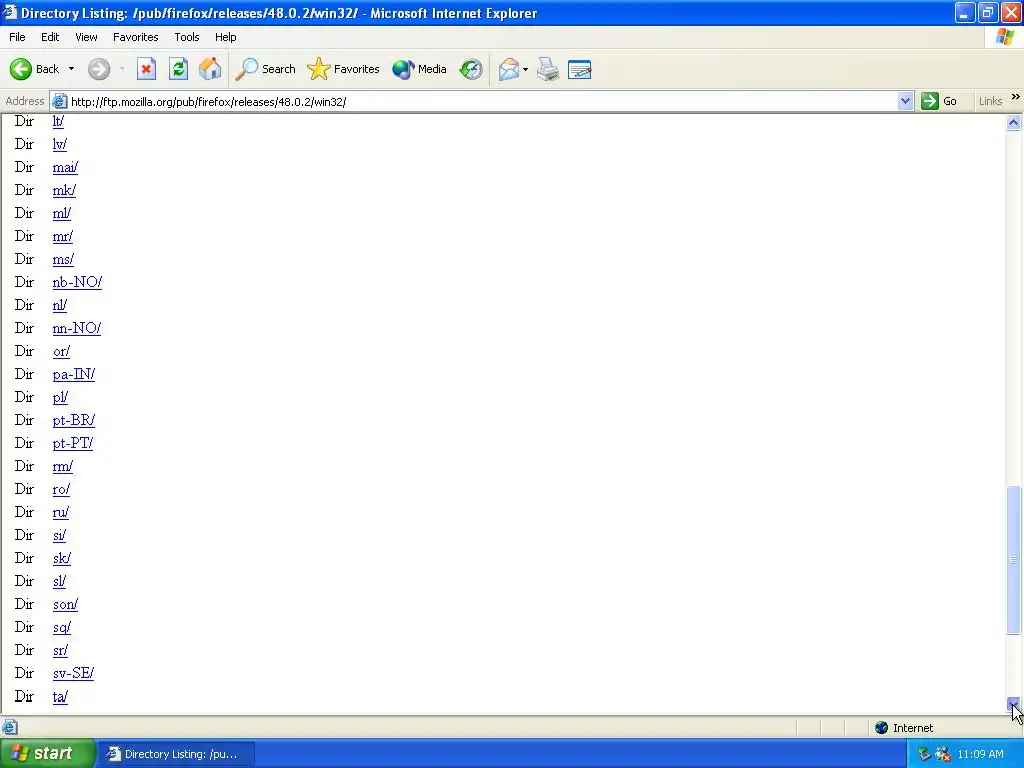Screen dimensions: 1024x768
Task: Click the 11:09 AM system clock
Action: point(980,754)
